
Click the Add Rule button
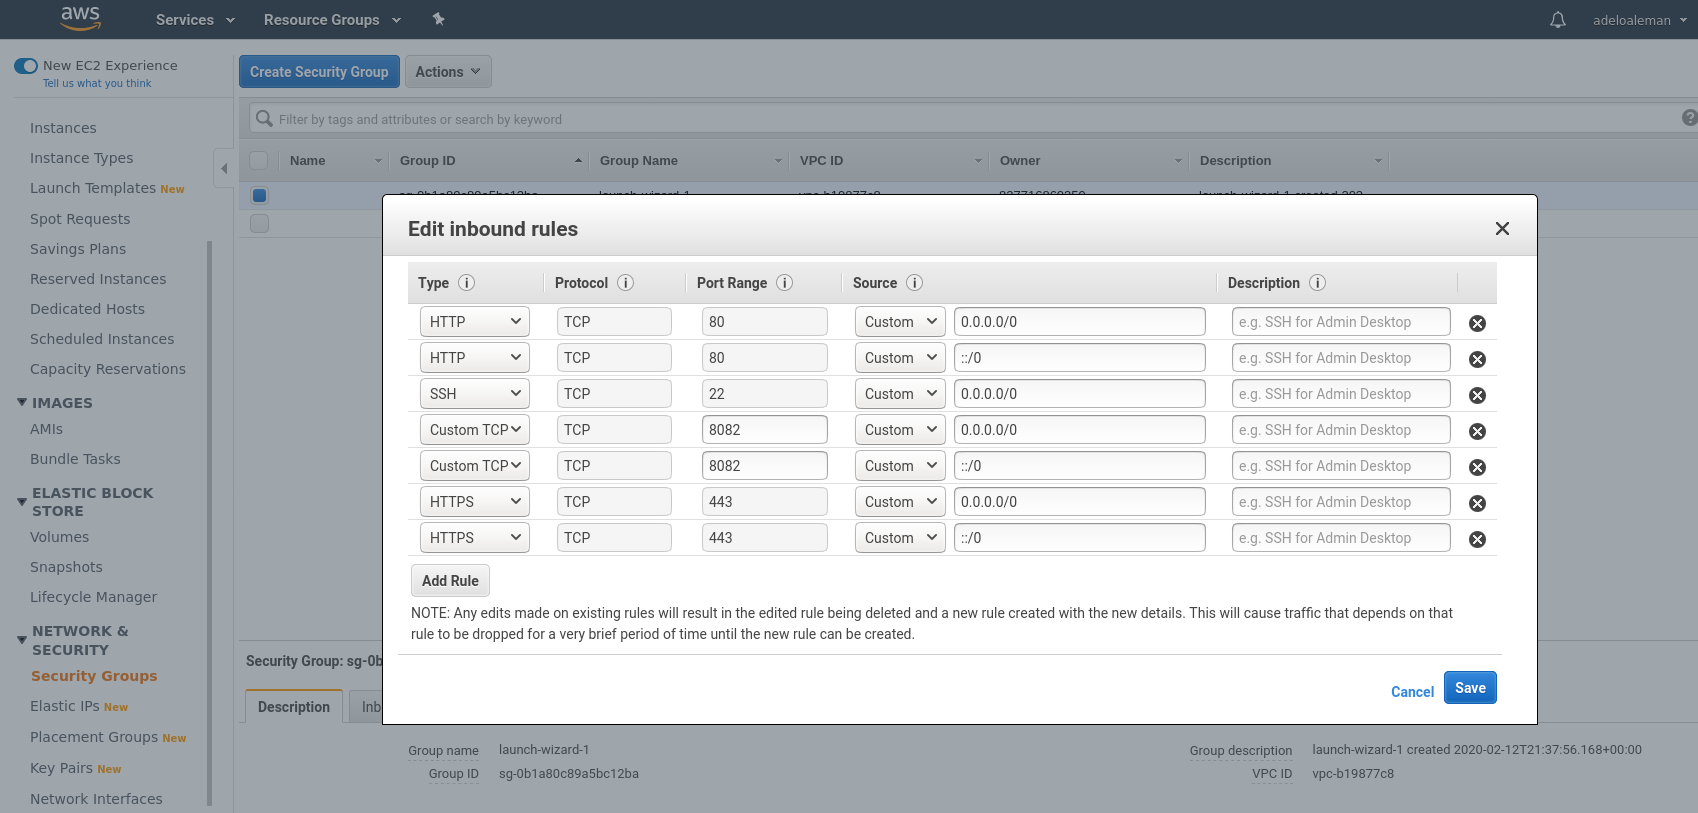(x=450, y=581)
